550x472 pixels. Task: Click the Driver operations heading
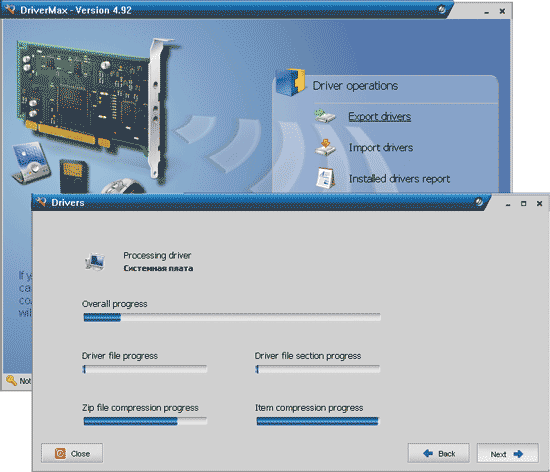(355, 86)
